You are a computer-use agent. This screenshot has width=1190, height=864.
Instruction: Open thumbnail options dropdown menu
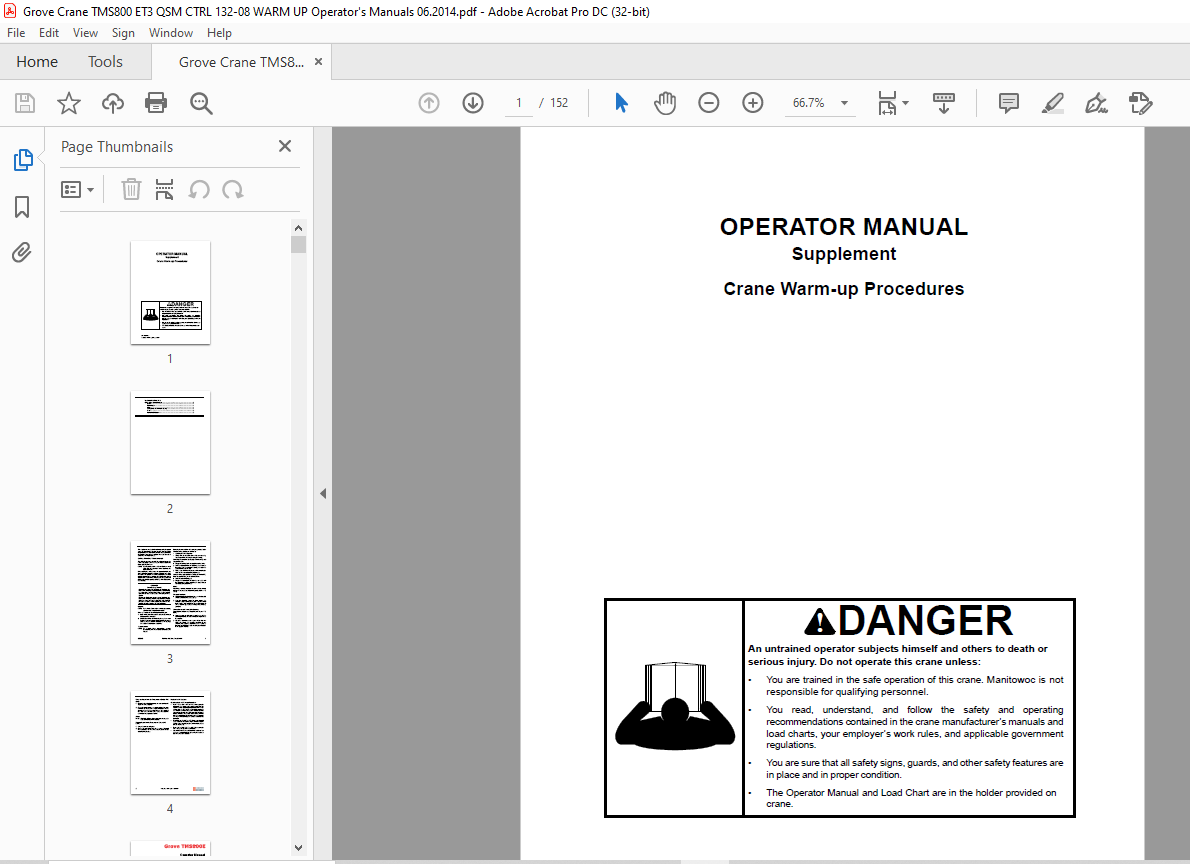[x=77, y=189]
